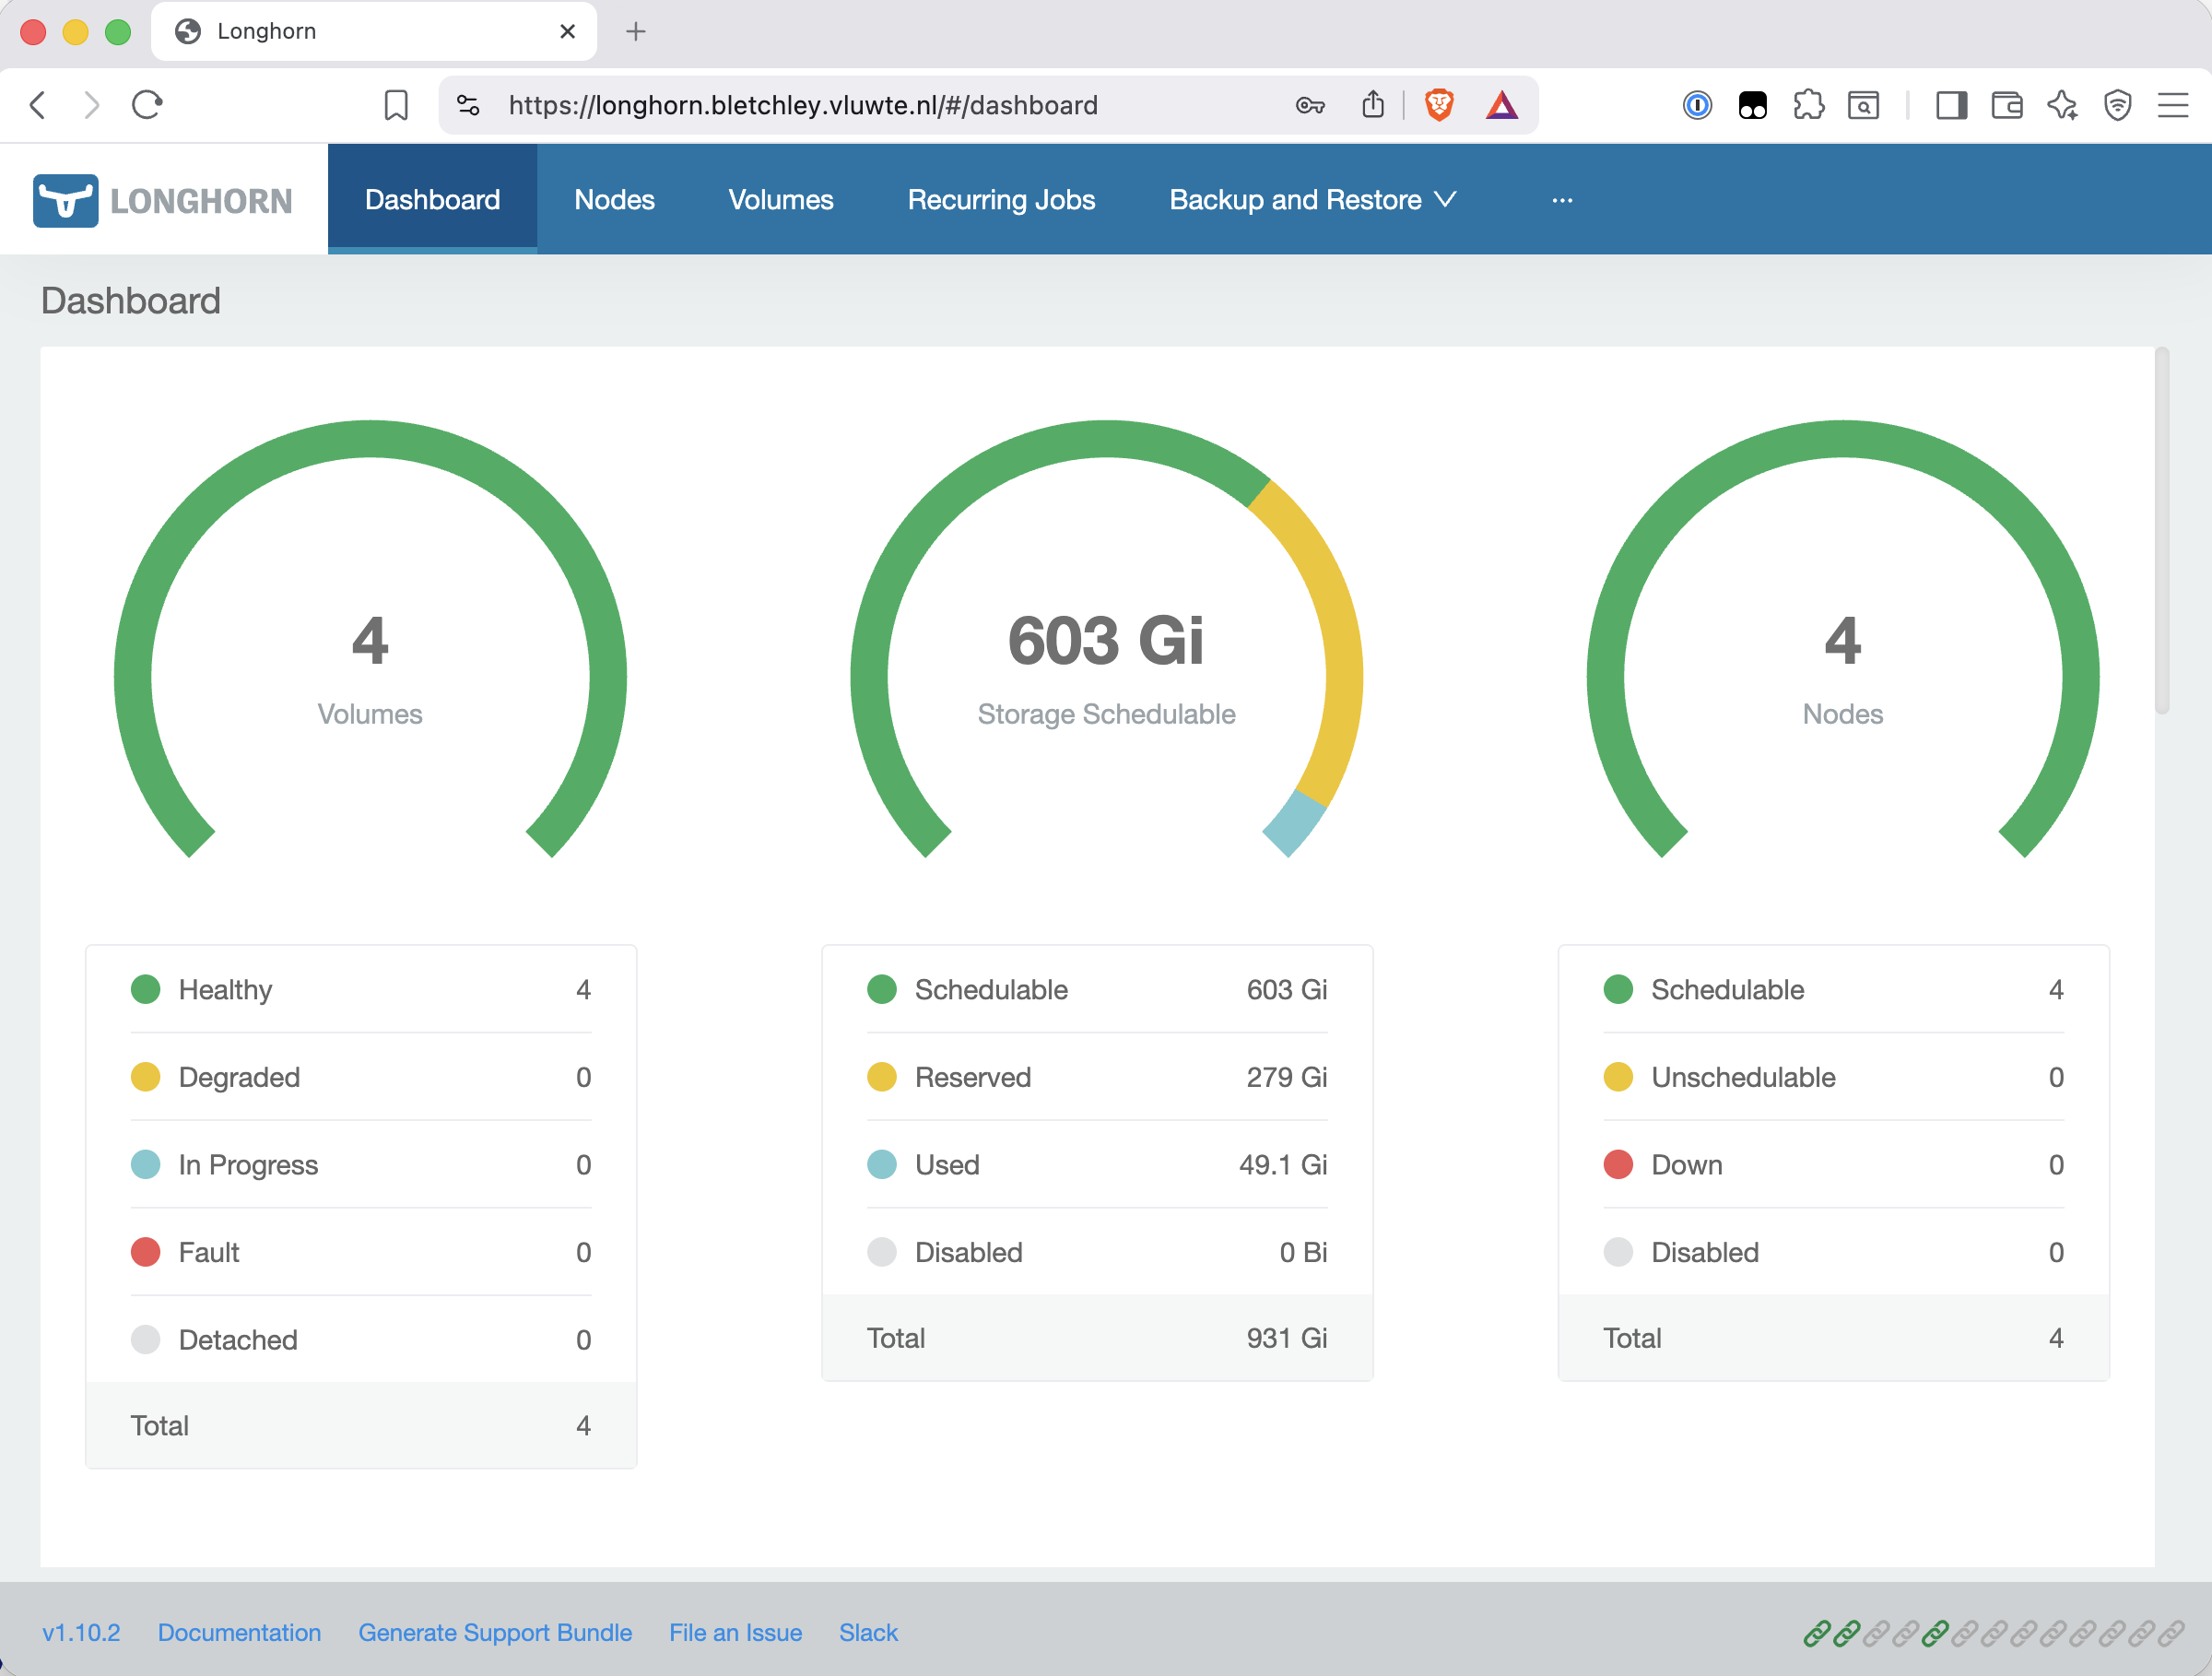Image resolution: width=2212 pixels, height=1676 pixels.
Task: Open the Brave VPN shield icon
Action: 2119,104
